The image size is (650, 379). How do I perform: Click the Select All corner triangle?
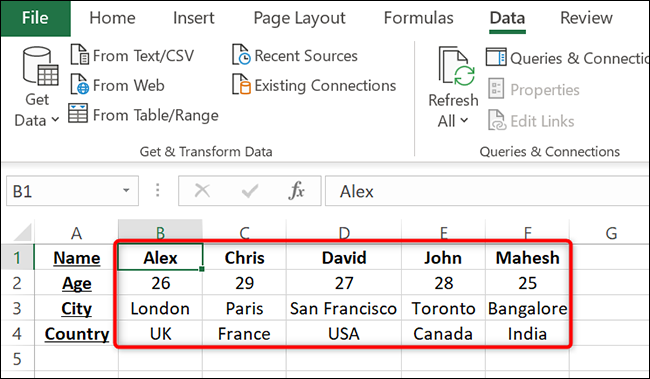[x=23, y=232]
